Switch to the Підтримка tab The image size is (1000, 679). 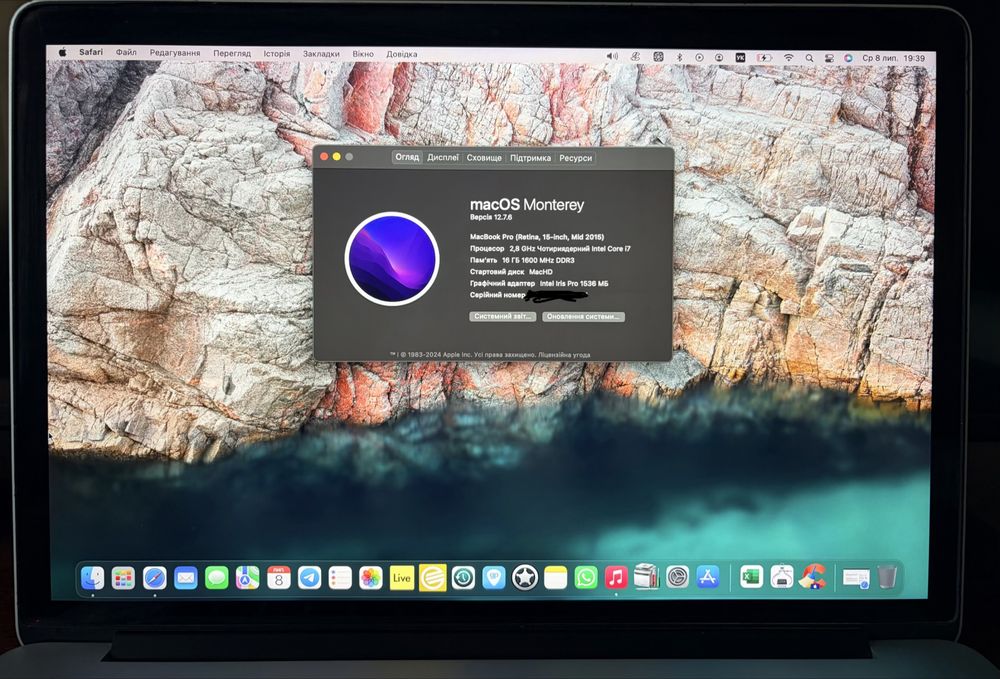(x=531, y=158)
